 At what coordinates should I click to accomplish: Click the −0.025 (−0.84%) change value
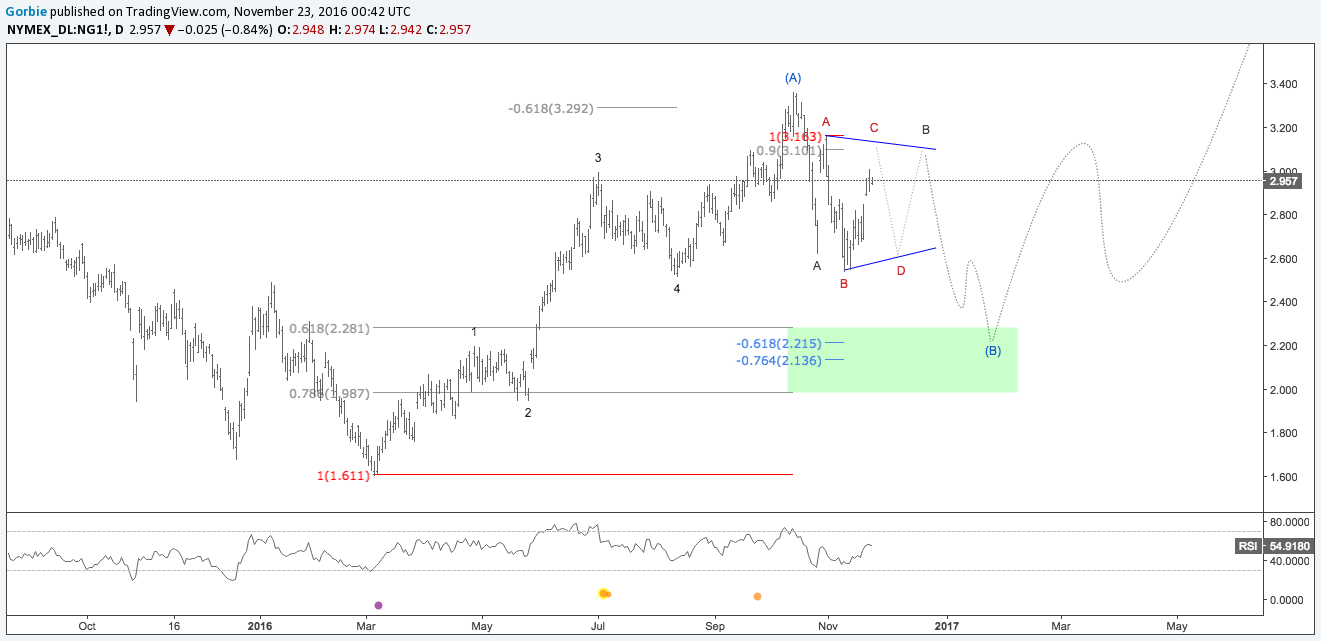click(225, 30)
